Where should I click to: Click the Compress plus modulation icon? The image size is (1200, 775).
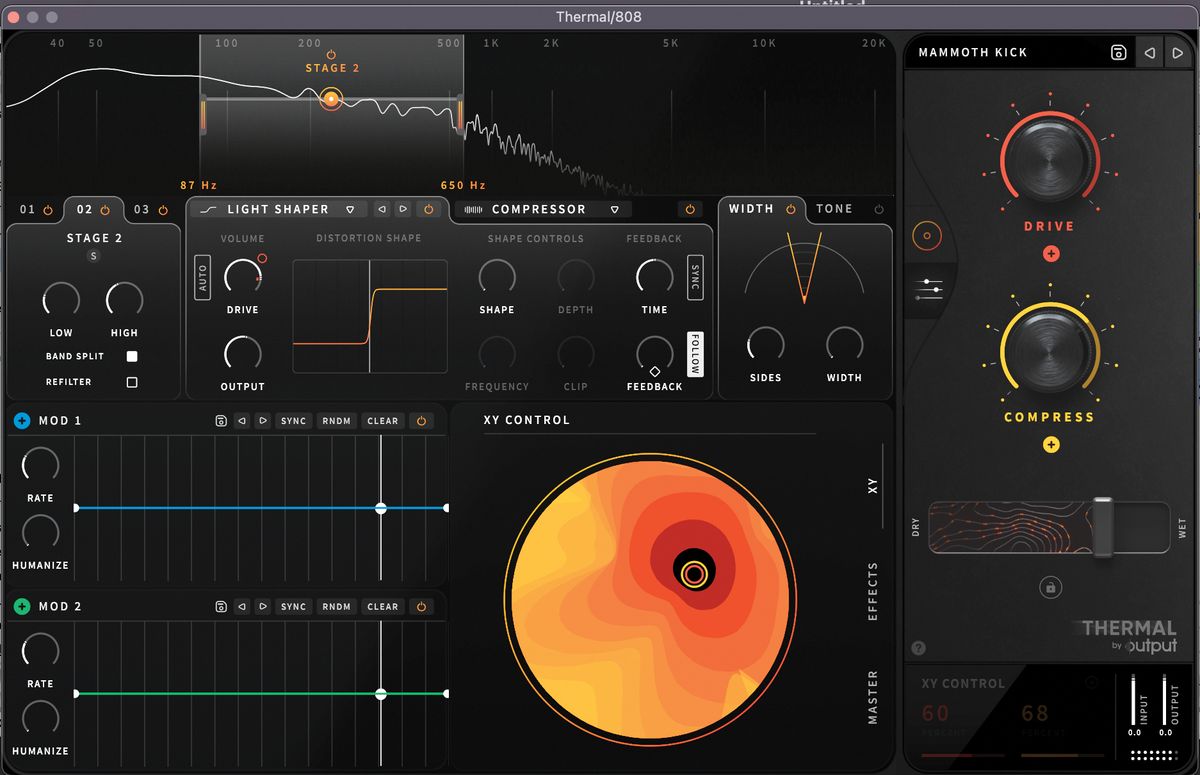(1051, 445)
